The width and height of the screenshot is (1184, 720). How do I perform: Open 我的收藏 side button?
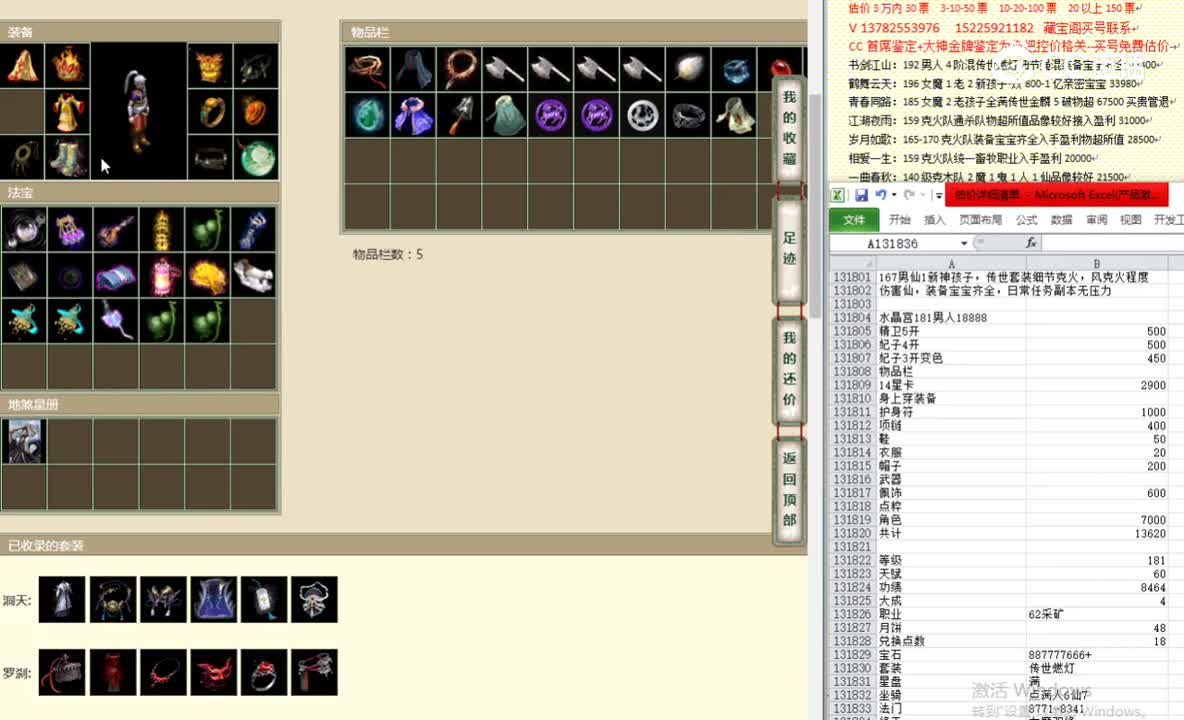[x=789, y=128]
